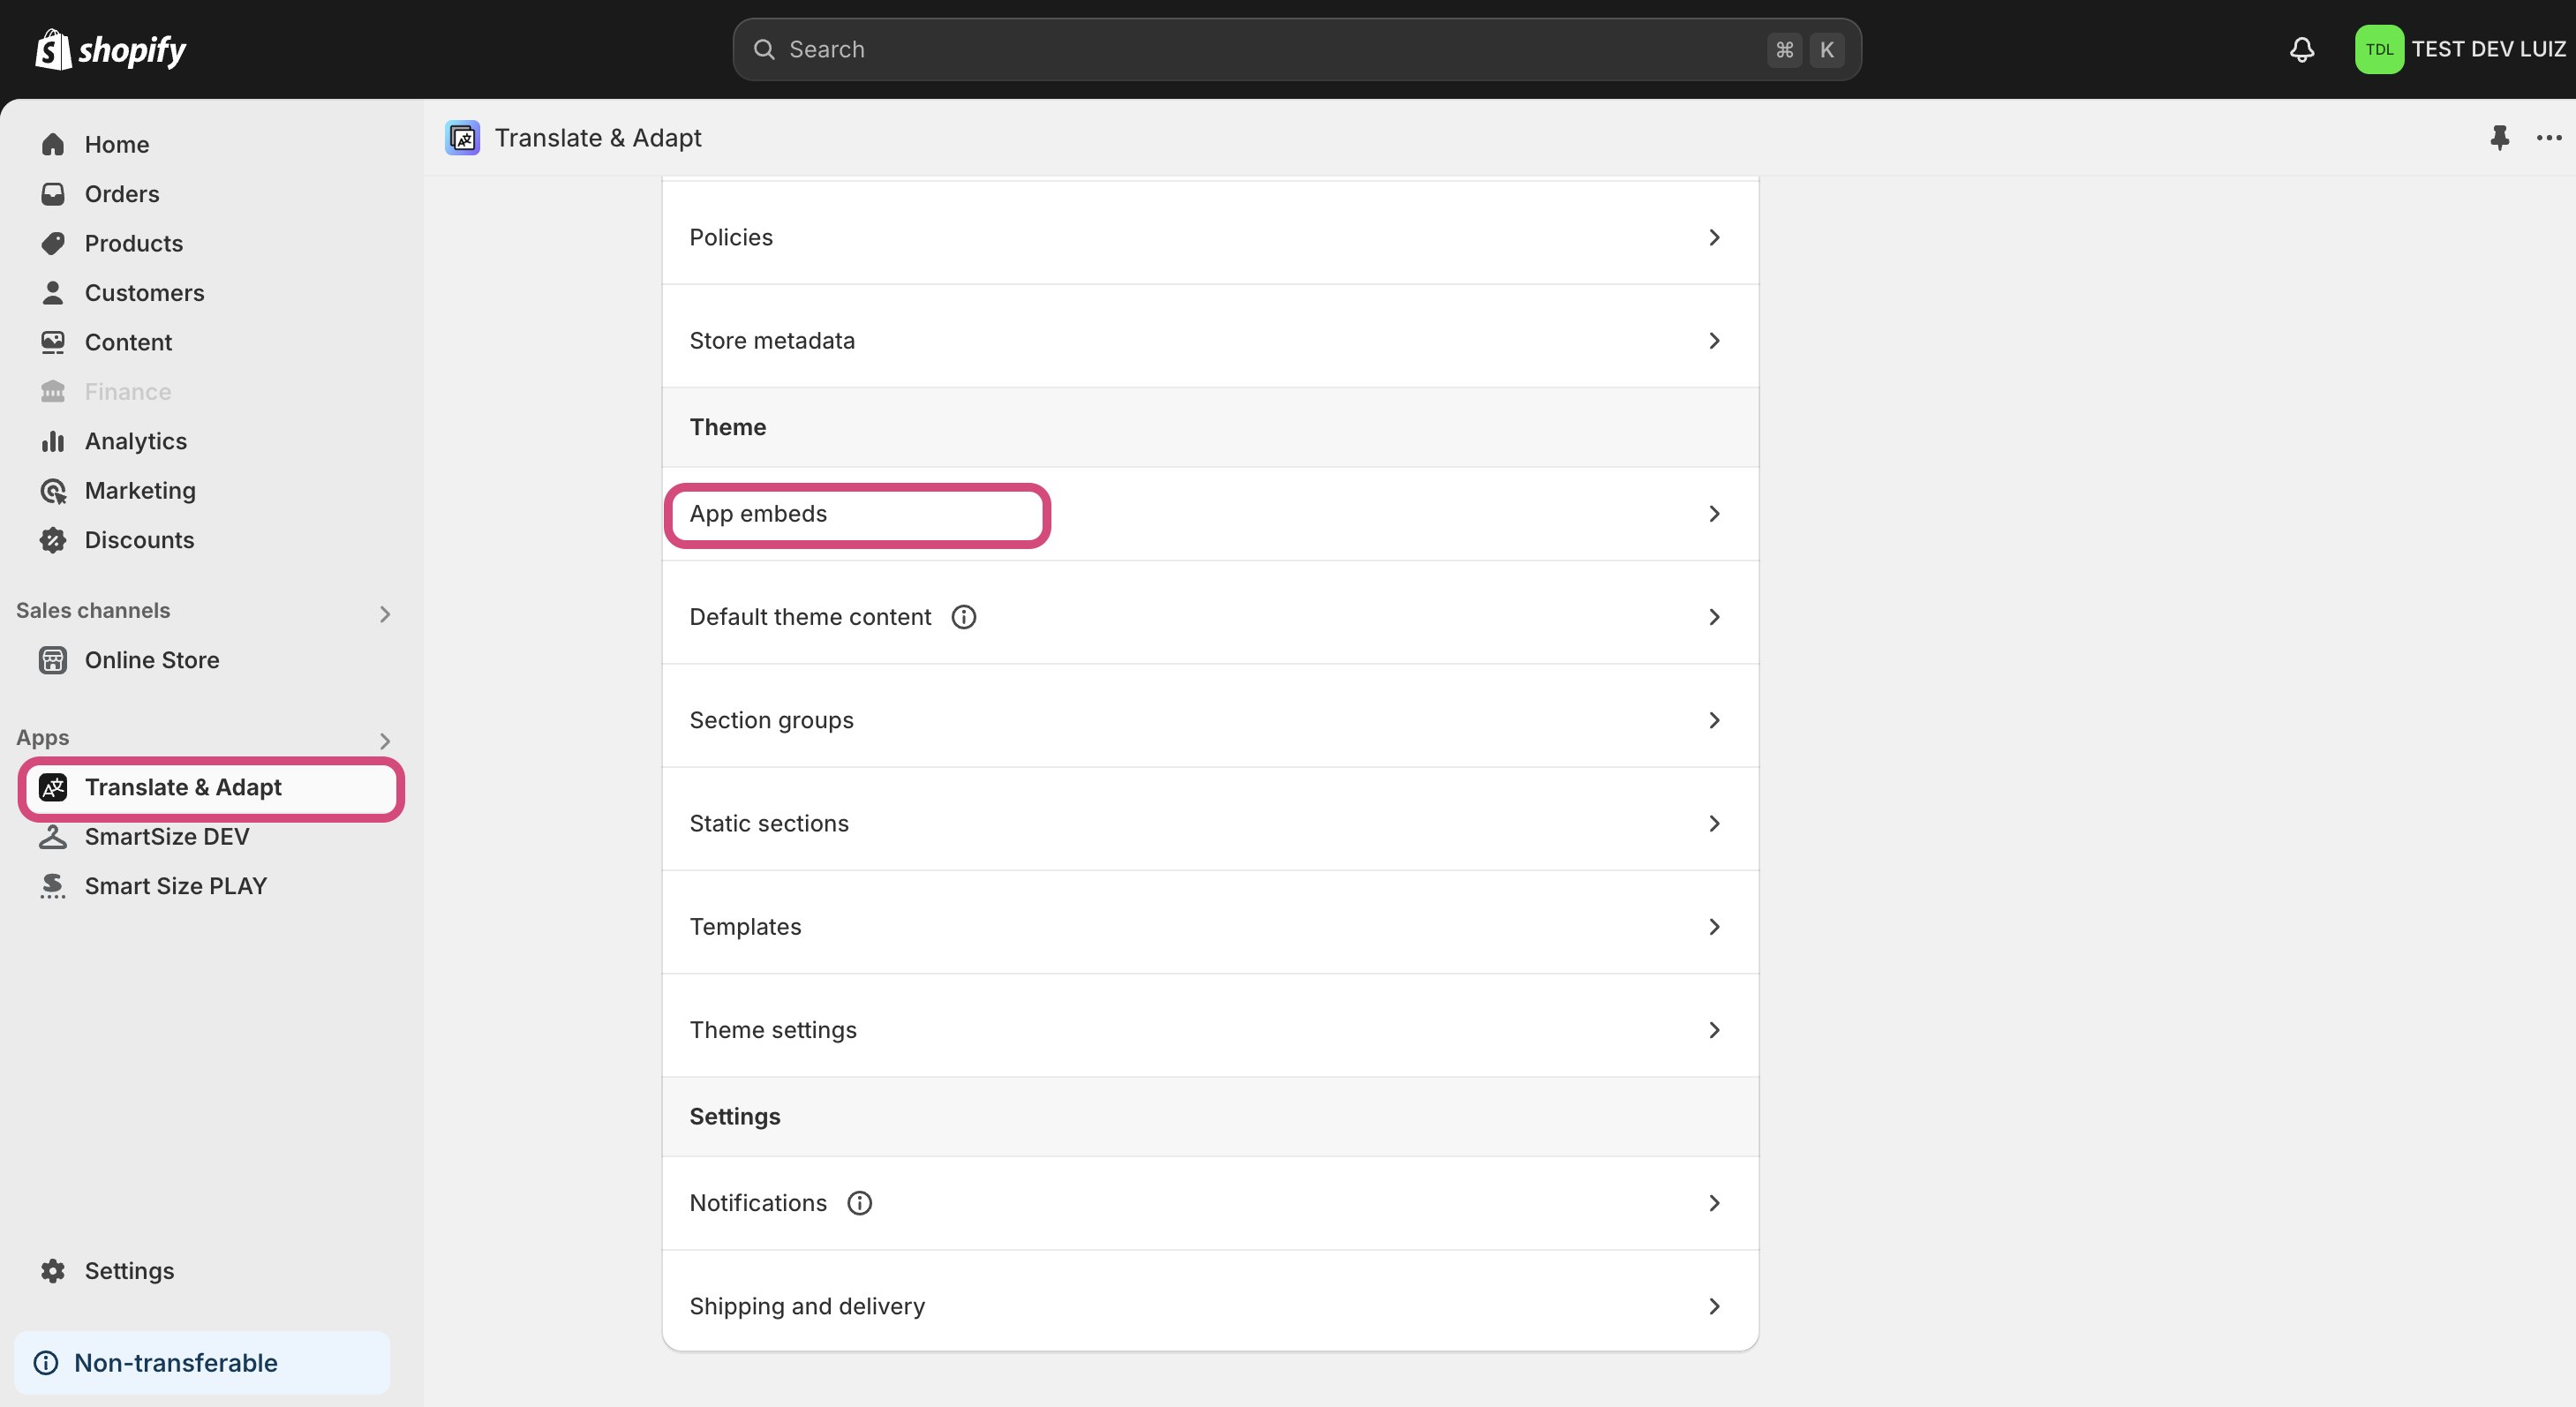Click the Content icon in sidebar
The height and width of the screenshot is (1407, 2576).
53,342
